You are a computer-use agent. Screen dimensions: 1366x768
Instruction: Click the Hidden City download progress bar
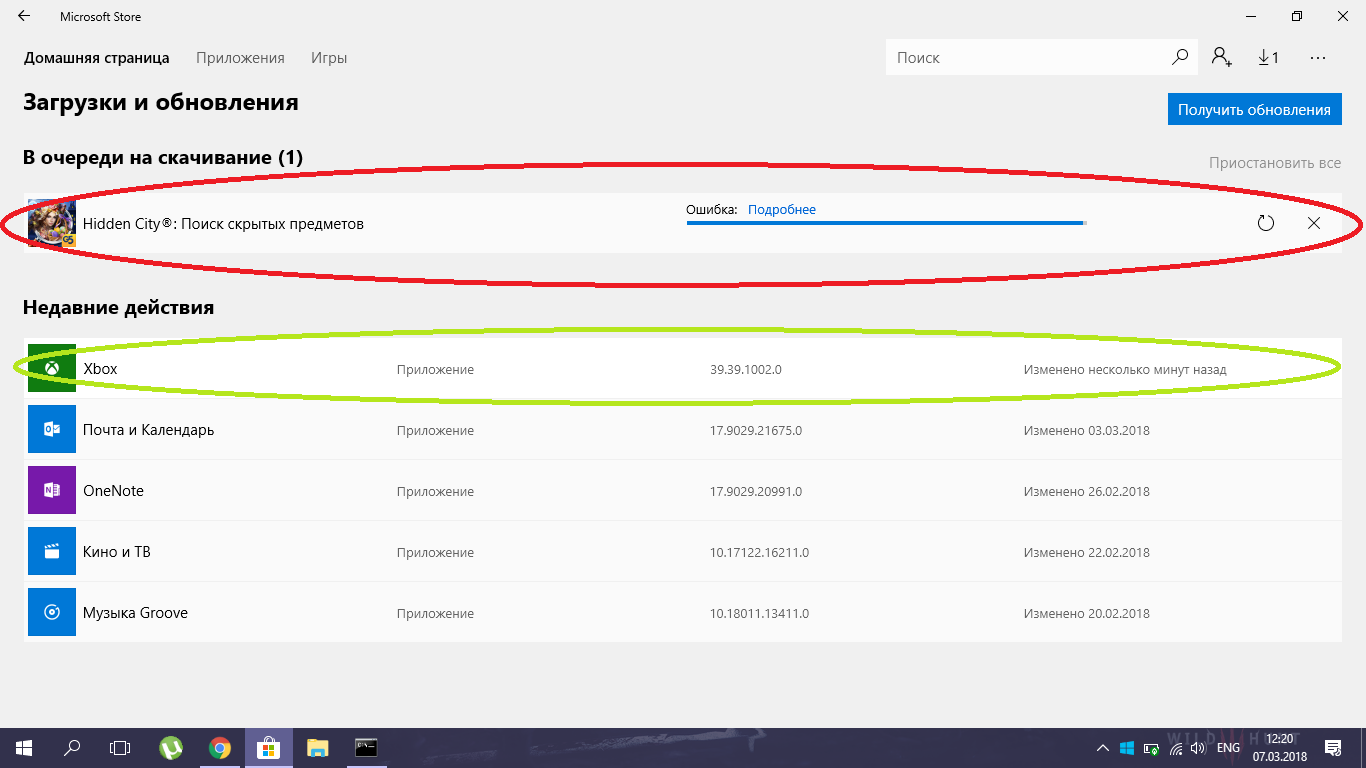[886, 223]
